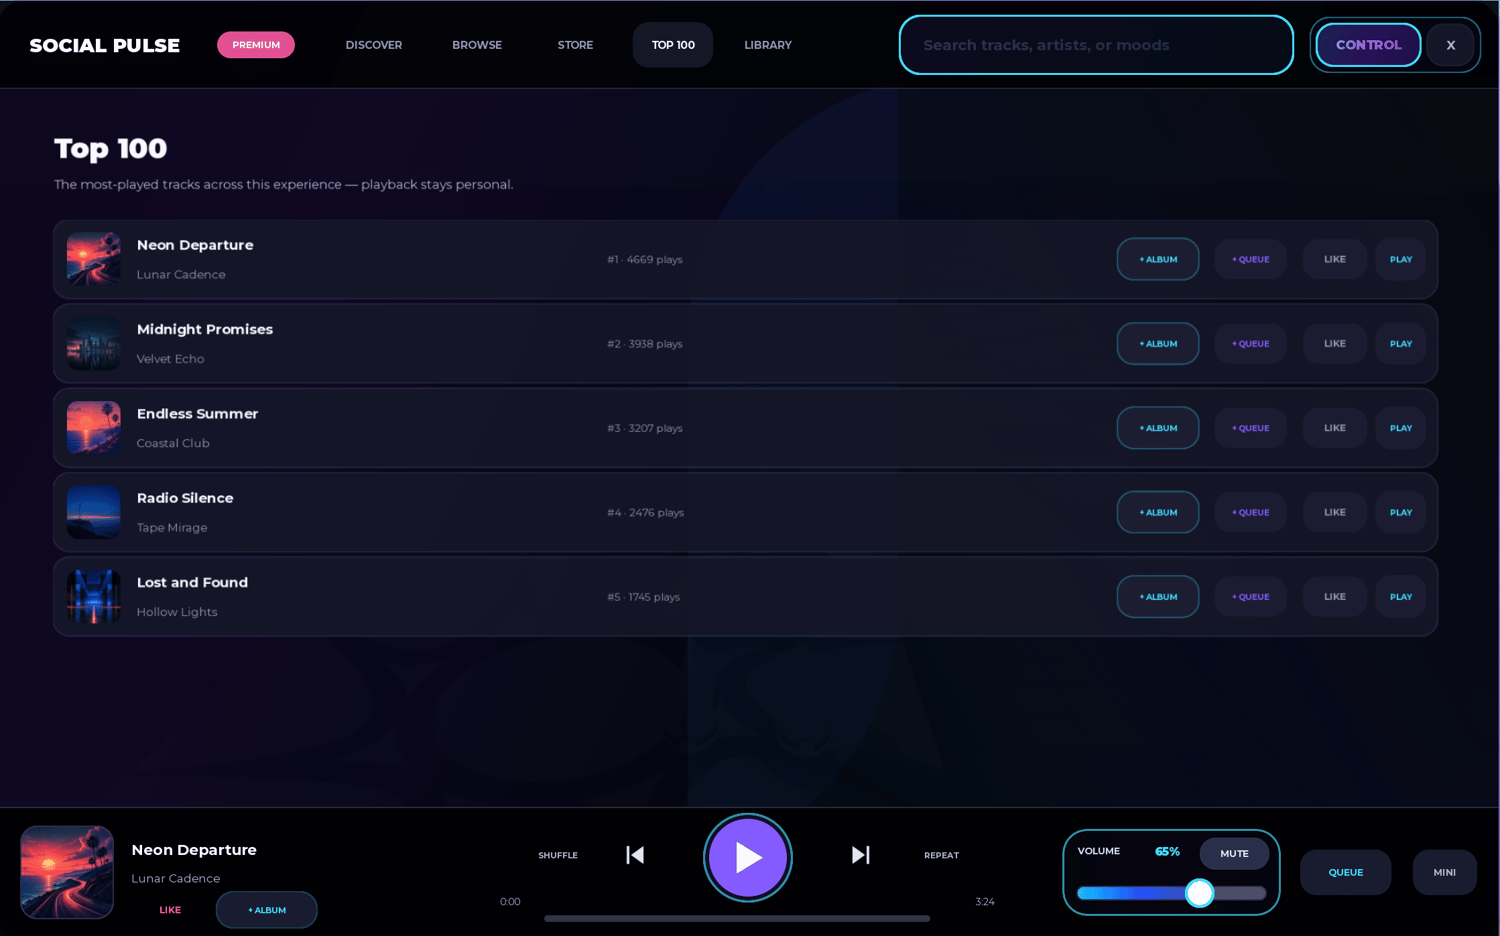This screenshot has height=936, width=1500.
Task: Skip to the next track
Action: pyautogui.click(x=860, y=855)
